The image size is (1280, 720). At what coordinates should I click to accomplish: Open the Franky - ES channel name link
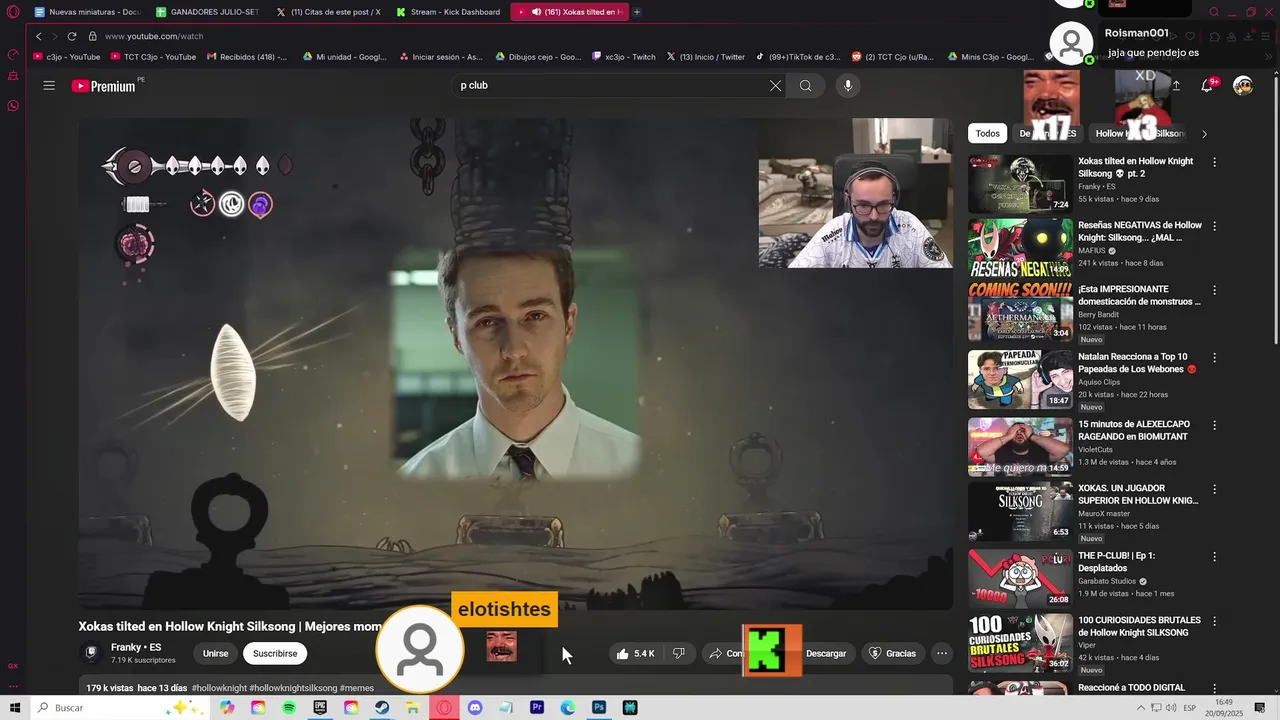pyautogui.click(x=136, y=648)
